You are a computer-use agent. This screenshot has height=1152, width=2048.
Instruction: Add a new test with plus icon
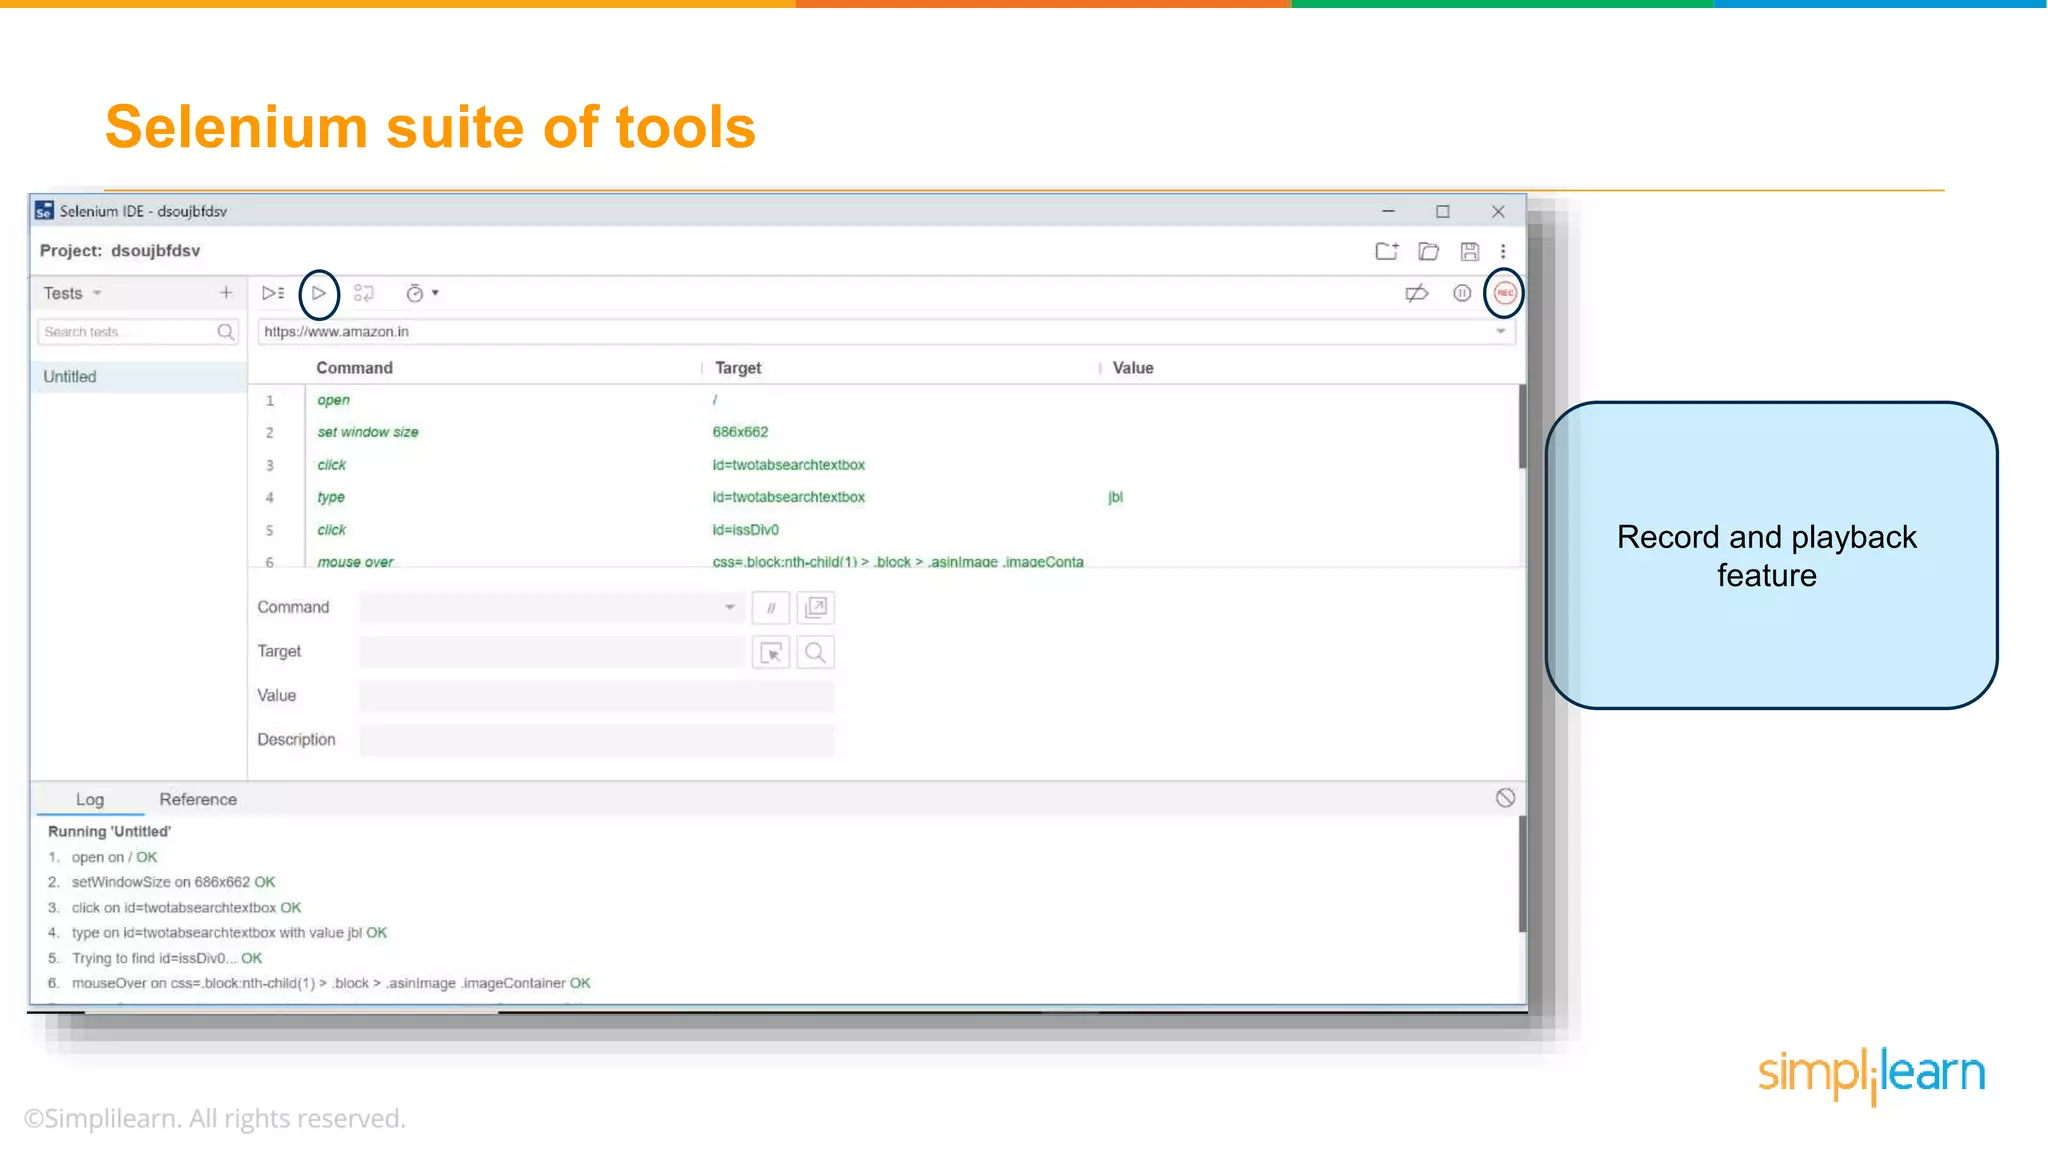(226, 292)
